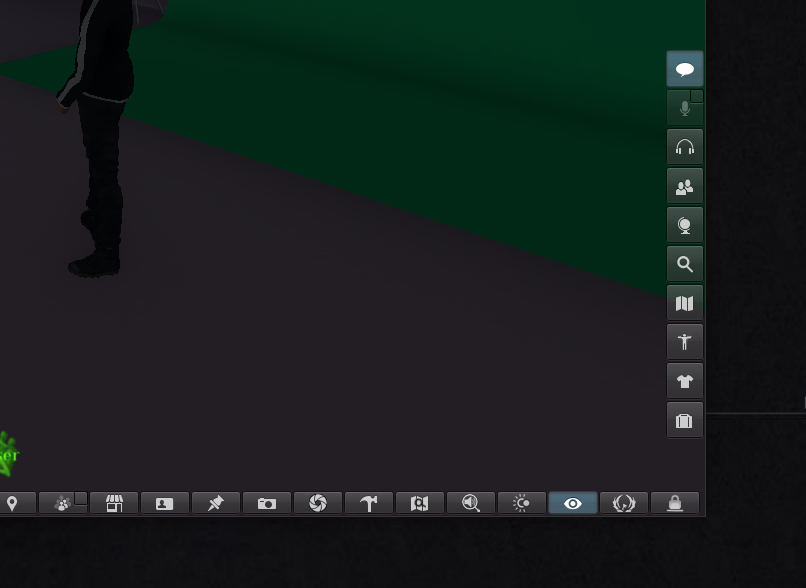Open Build tools via the hammer icon
The image size is (806, 588).
[x=369, y=503]
